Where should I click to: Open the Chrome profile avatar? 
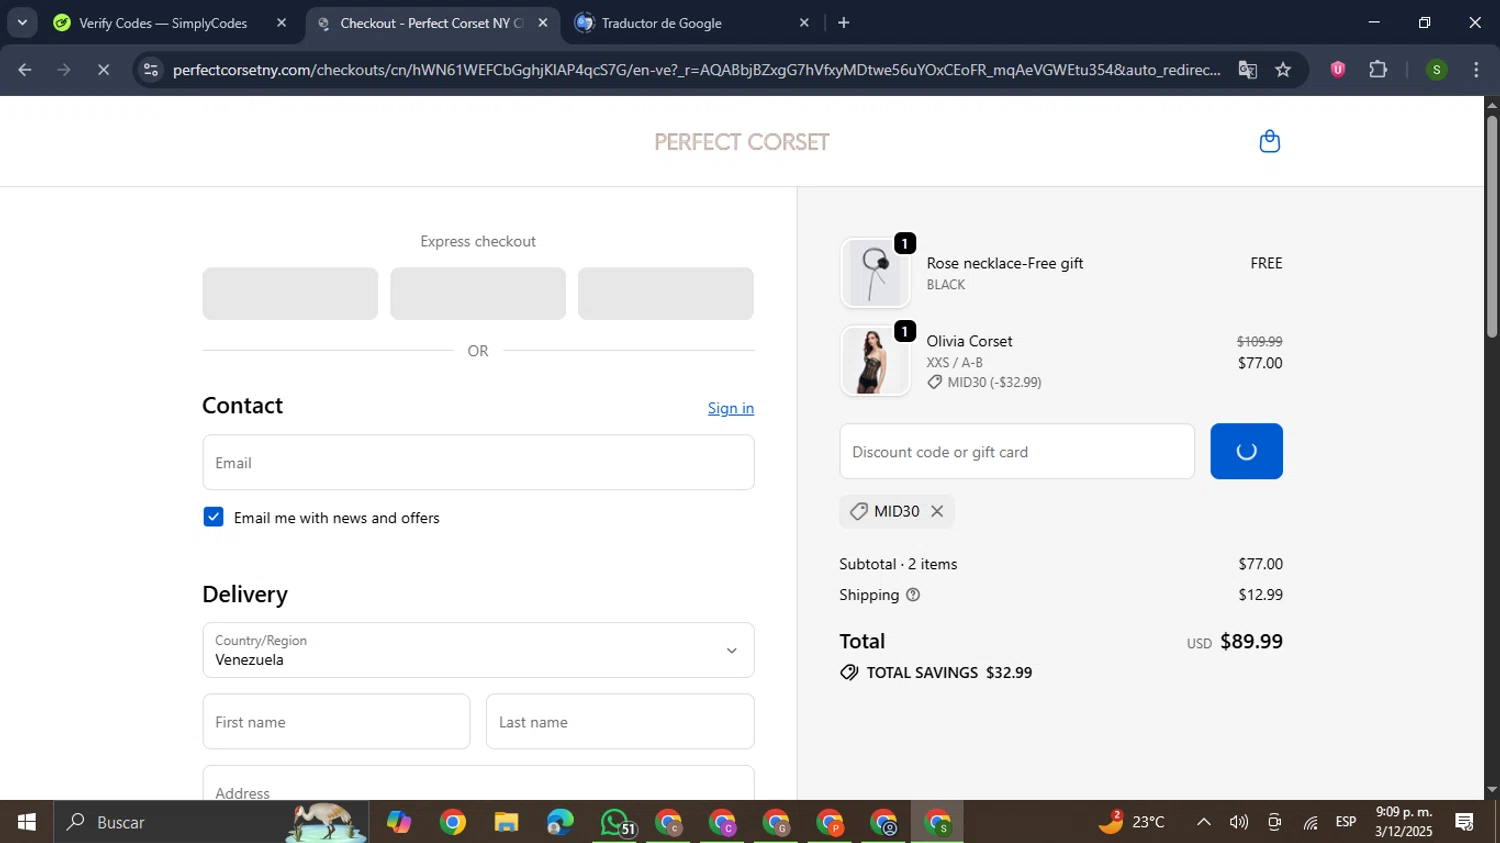coord(1436,70)
